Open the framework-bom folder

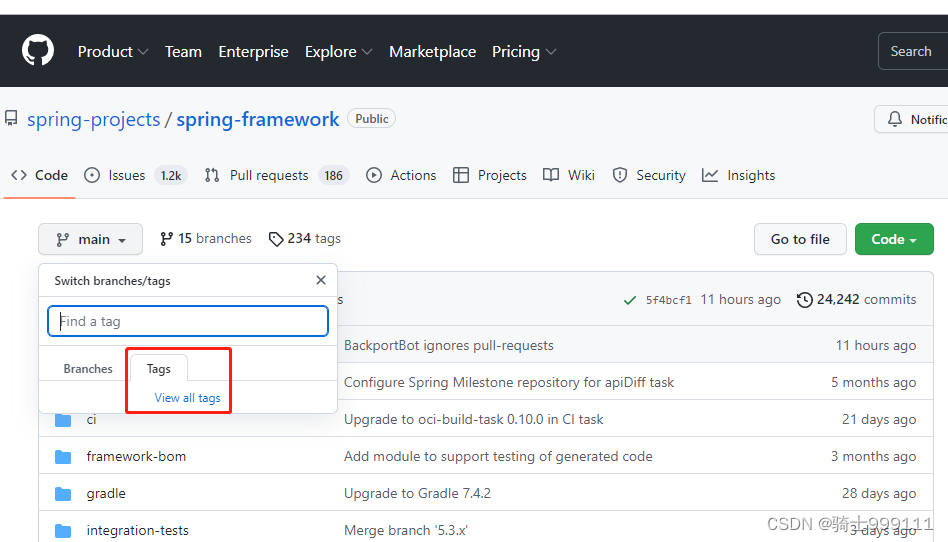(136, 456)
